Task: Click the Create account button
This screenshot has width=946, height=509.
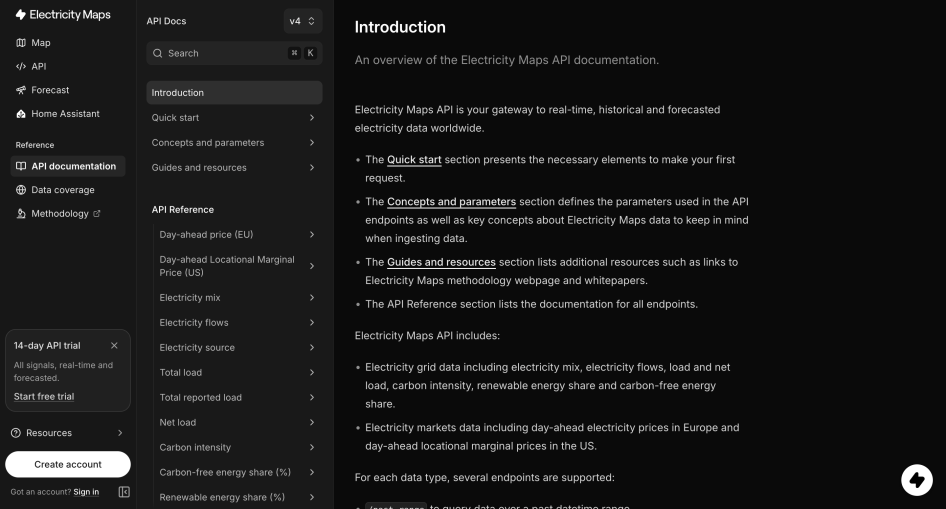Action: (68, 464)
